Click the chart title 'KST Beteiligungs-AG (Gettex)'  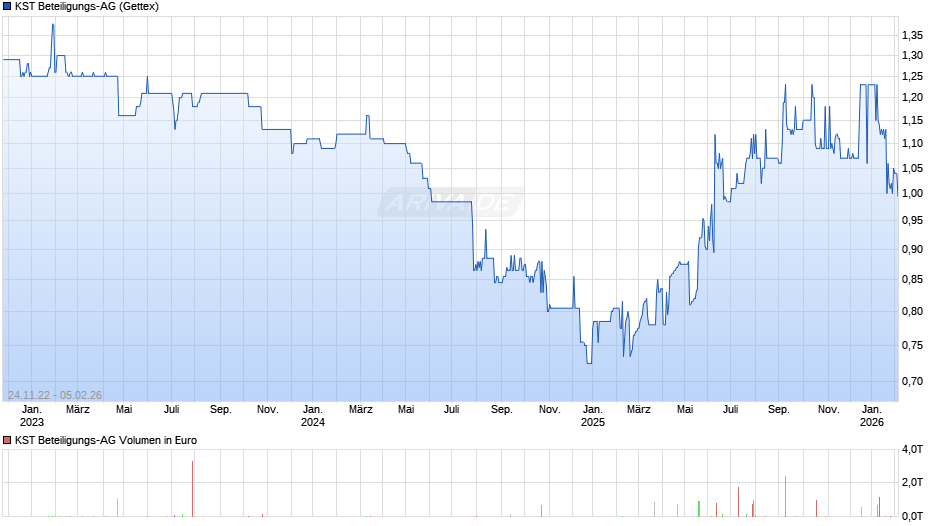[87, 7]
